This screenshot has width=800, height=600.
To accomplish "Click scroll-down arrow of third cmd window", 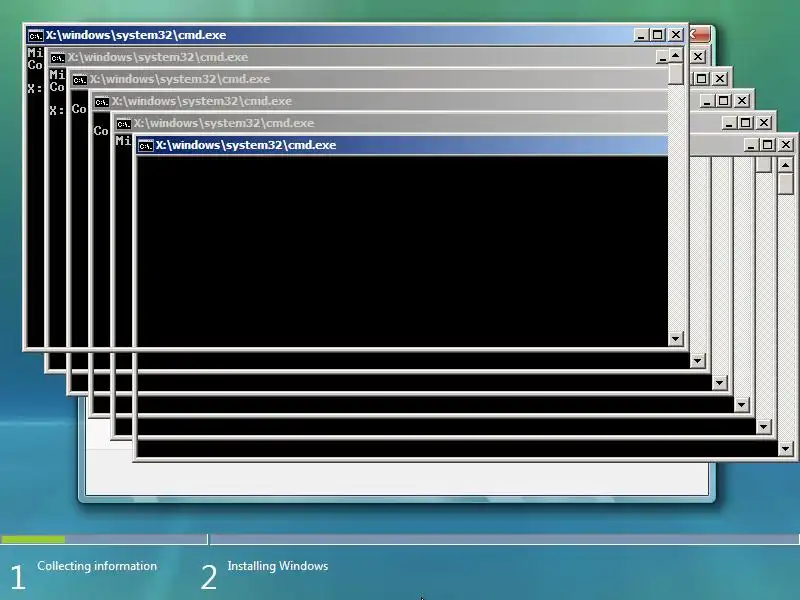I will 719,383.
